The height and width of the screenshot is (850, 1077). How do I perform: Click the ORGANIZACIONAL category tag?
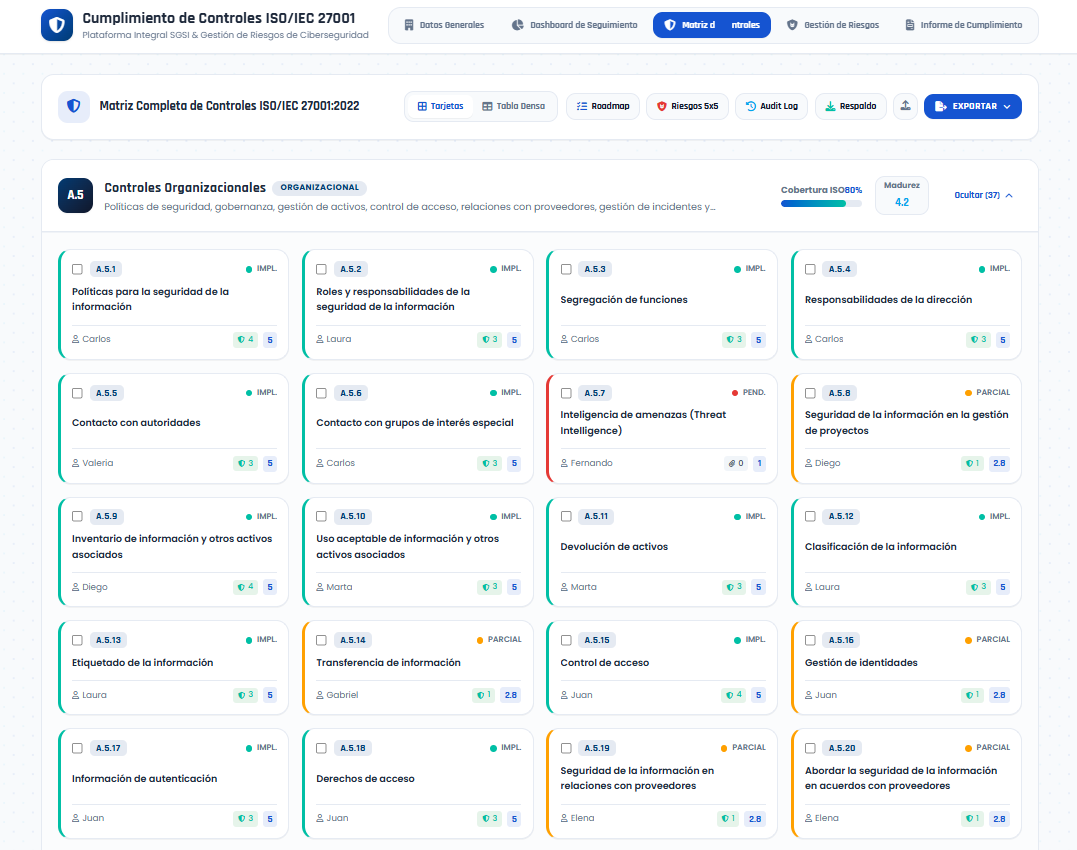point(319,187)
